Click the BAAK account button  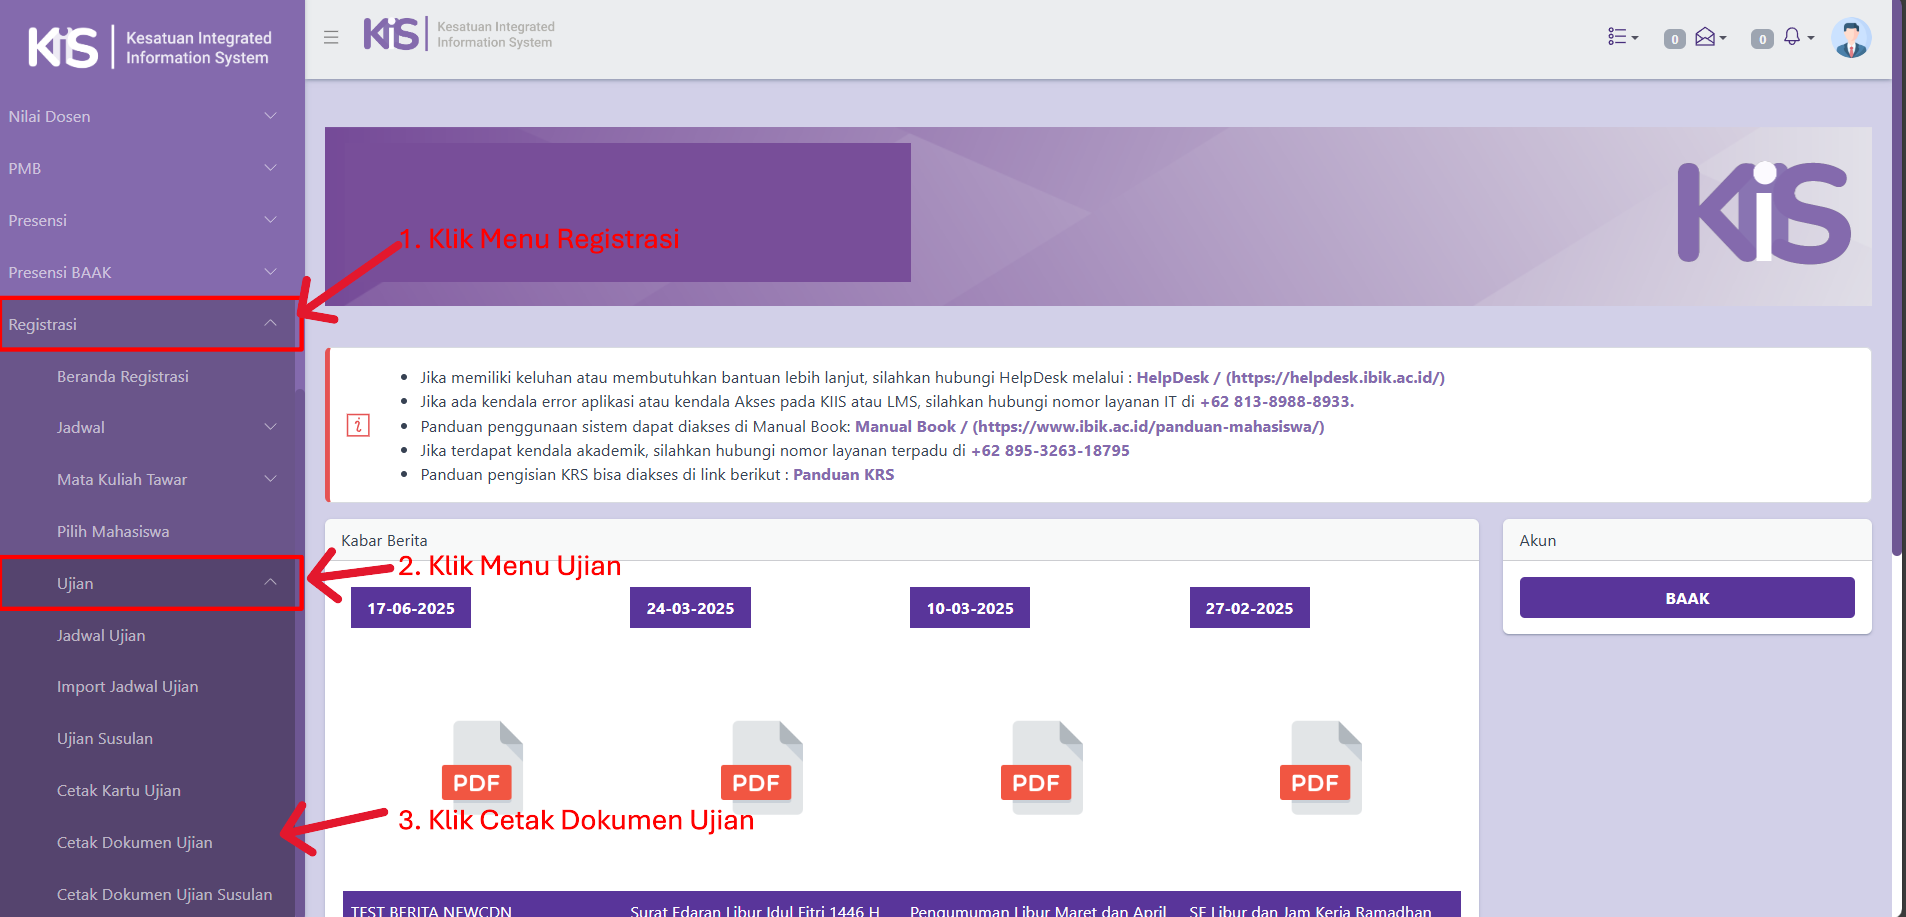pos(1686,598)
